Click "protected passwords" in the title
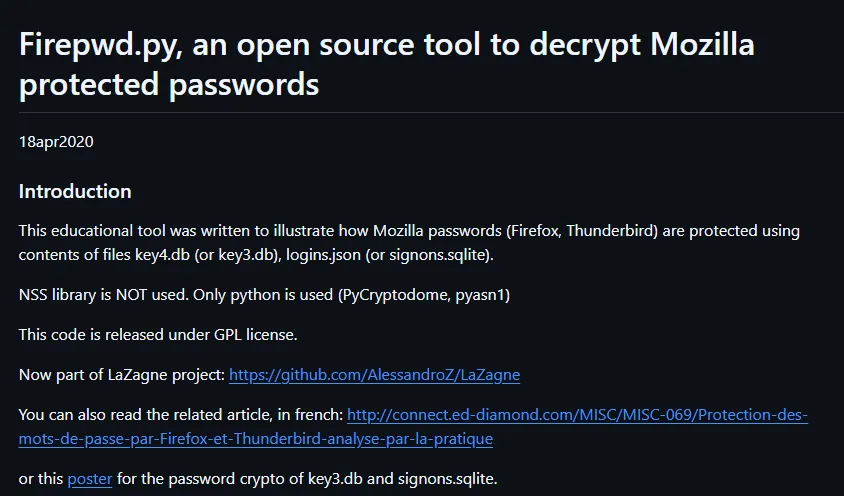The width and height of the screenshot is (844, 496). click(168, 85)
